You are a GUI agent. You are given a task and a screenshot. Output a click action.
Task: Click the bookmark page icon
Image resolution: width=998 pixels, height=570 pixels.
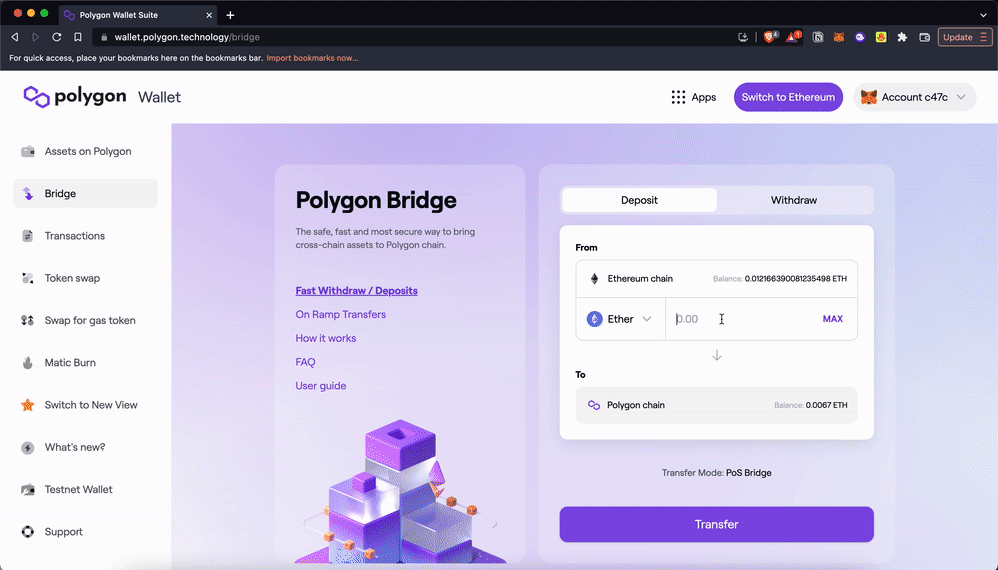78,37
